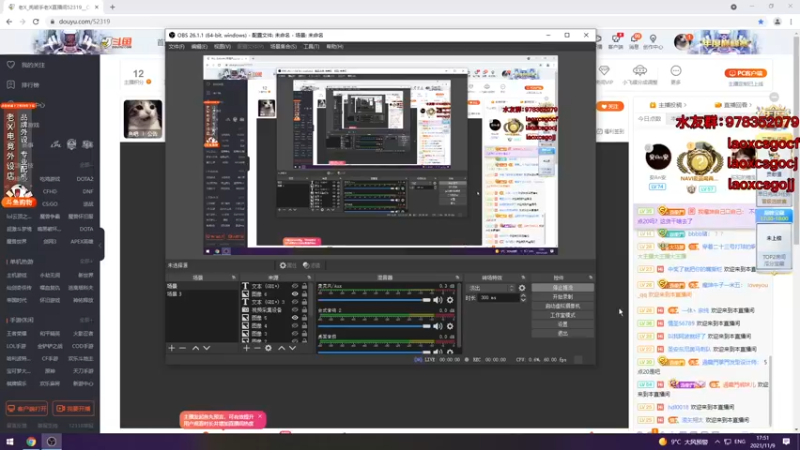Click the orange PC客户端 button
Screen dimensions: 800x450
(745, 73)
